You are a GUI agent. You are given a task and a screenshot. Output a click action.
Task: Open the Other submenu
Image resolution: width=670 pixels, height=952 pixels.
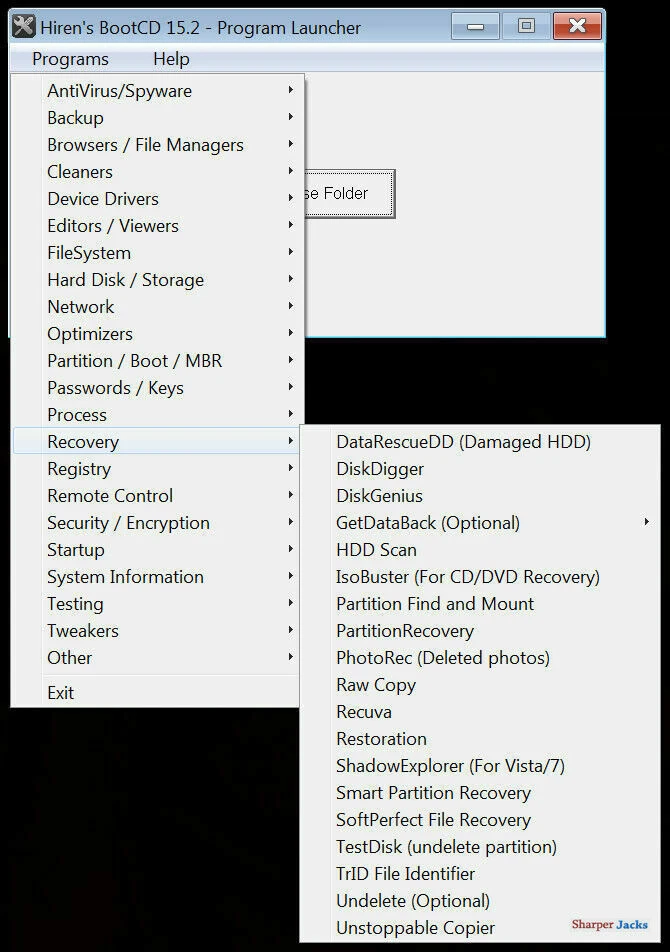tap(158, 658)
